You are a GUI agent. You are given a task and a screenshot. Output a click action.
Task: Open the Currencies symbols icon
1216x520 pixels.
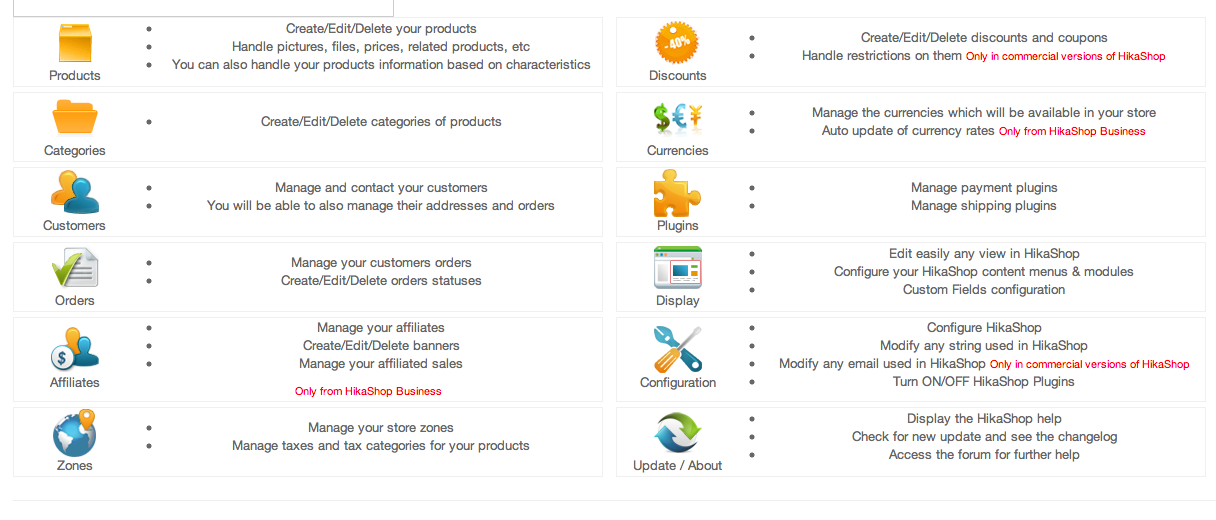(x=677, y=118)
